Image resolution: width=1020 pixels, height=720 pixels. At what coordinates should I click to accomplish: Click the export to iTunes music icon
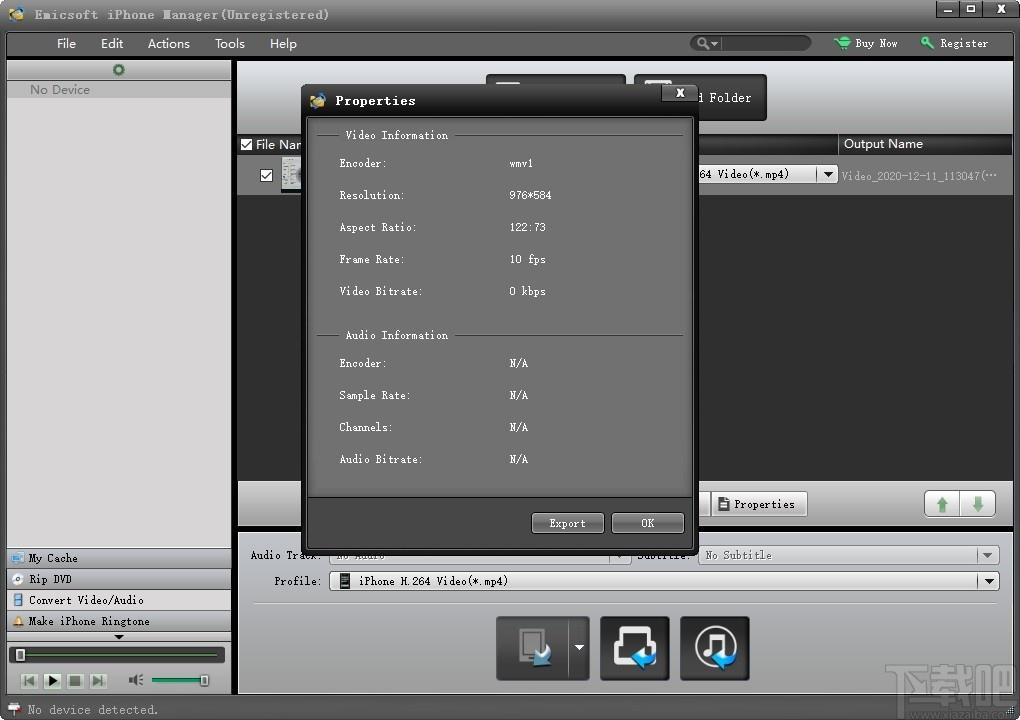714,648
